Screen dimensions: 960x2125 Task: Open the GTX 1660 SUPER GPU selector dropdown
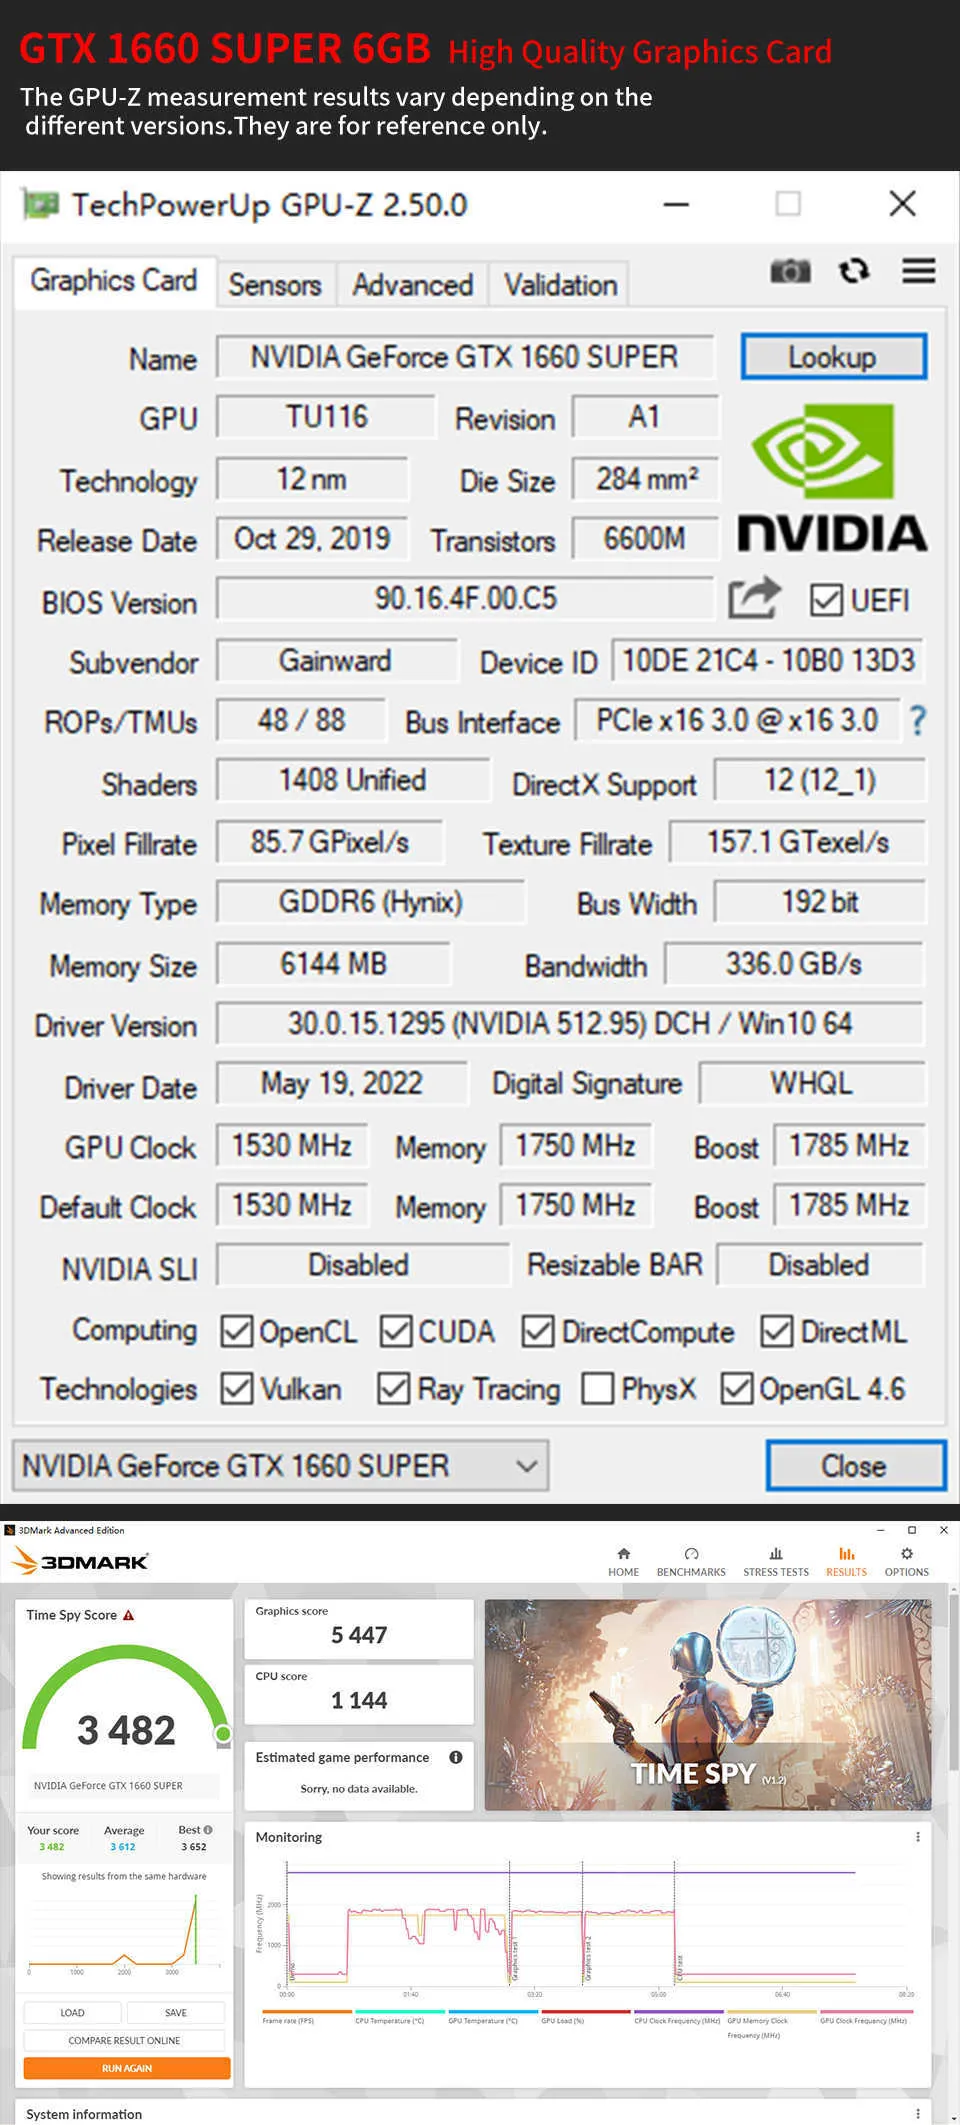pyautogui.click(x=280, y=1466)
